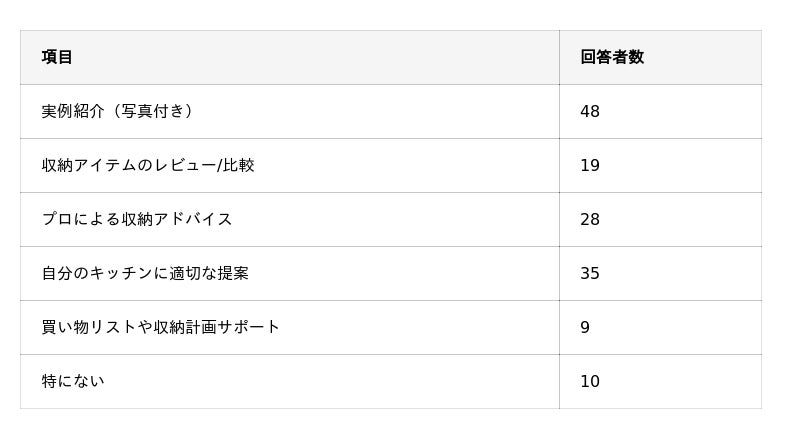800x439 pixels.
Task: Select the 自分のキッチンに適切な提案 cell
Action: (145, 273)
